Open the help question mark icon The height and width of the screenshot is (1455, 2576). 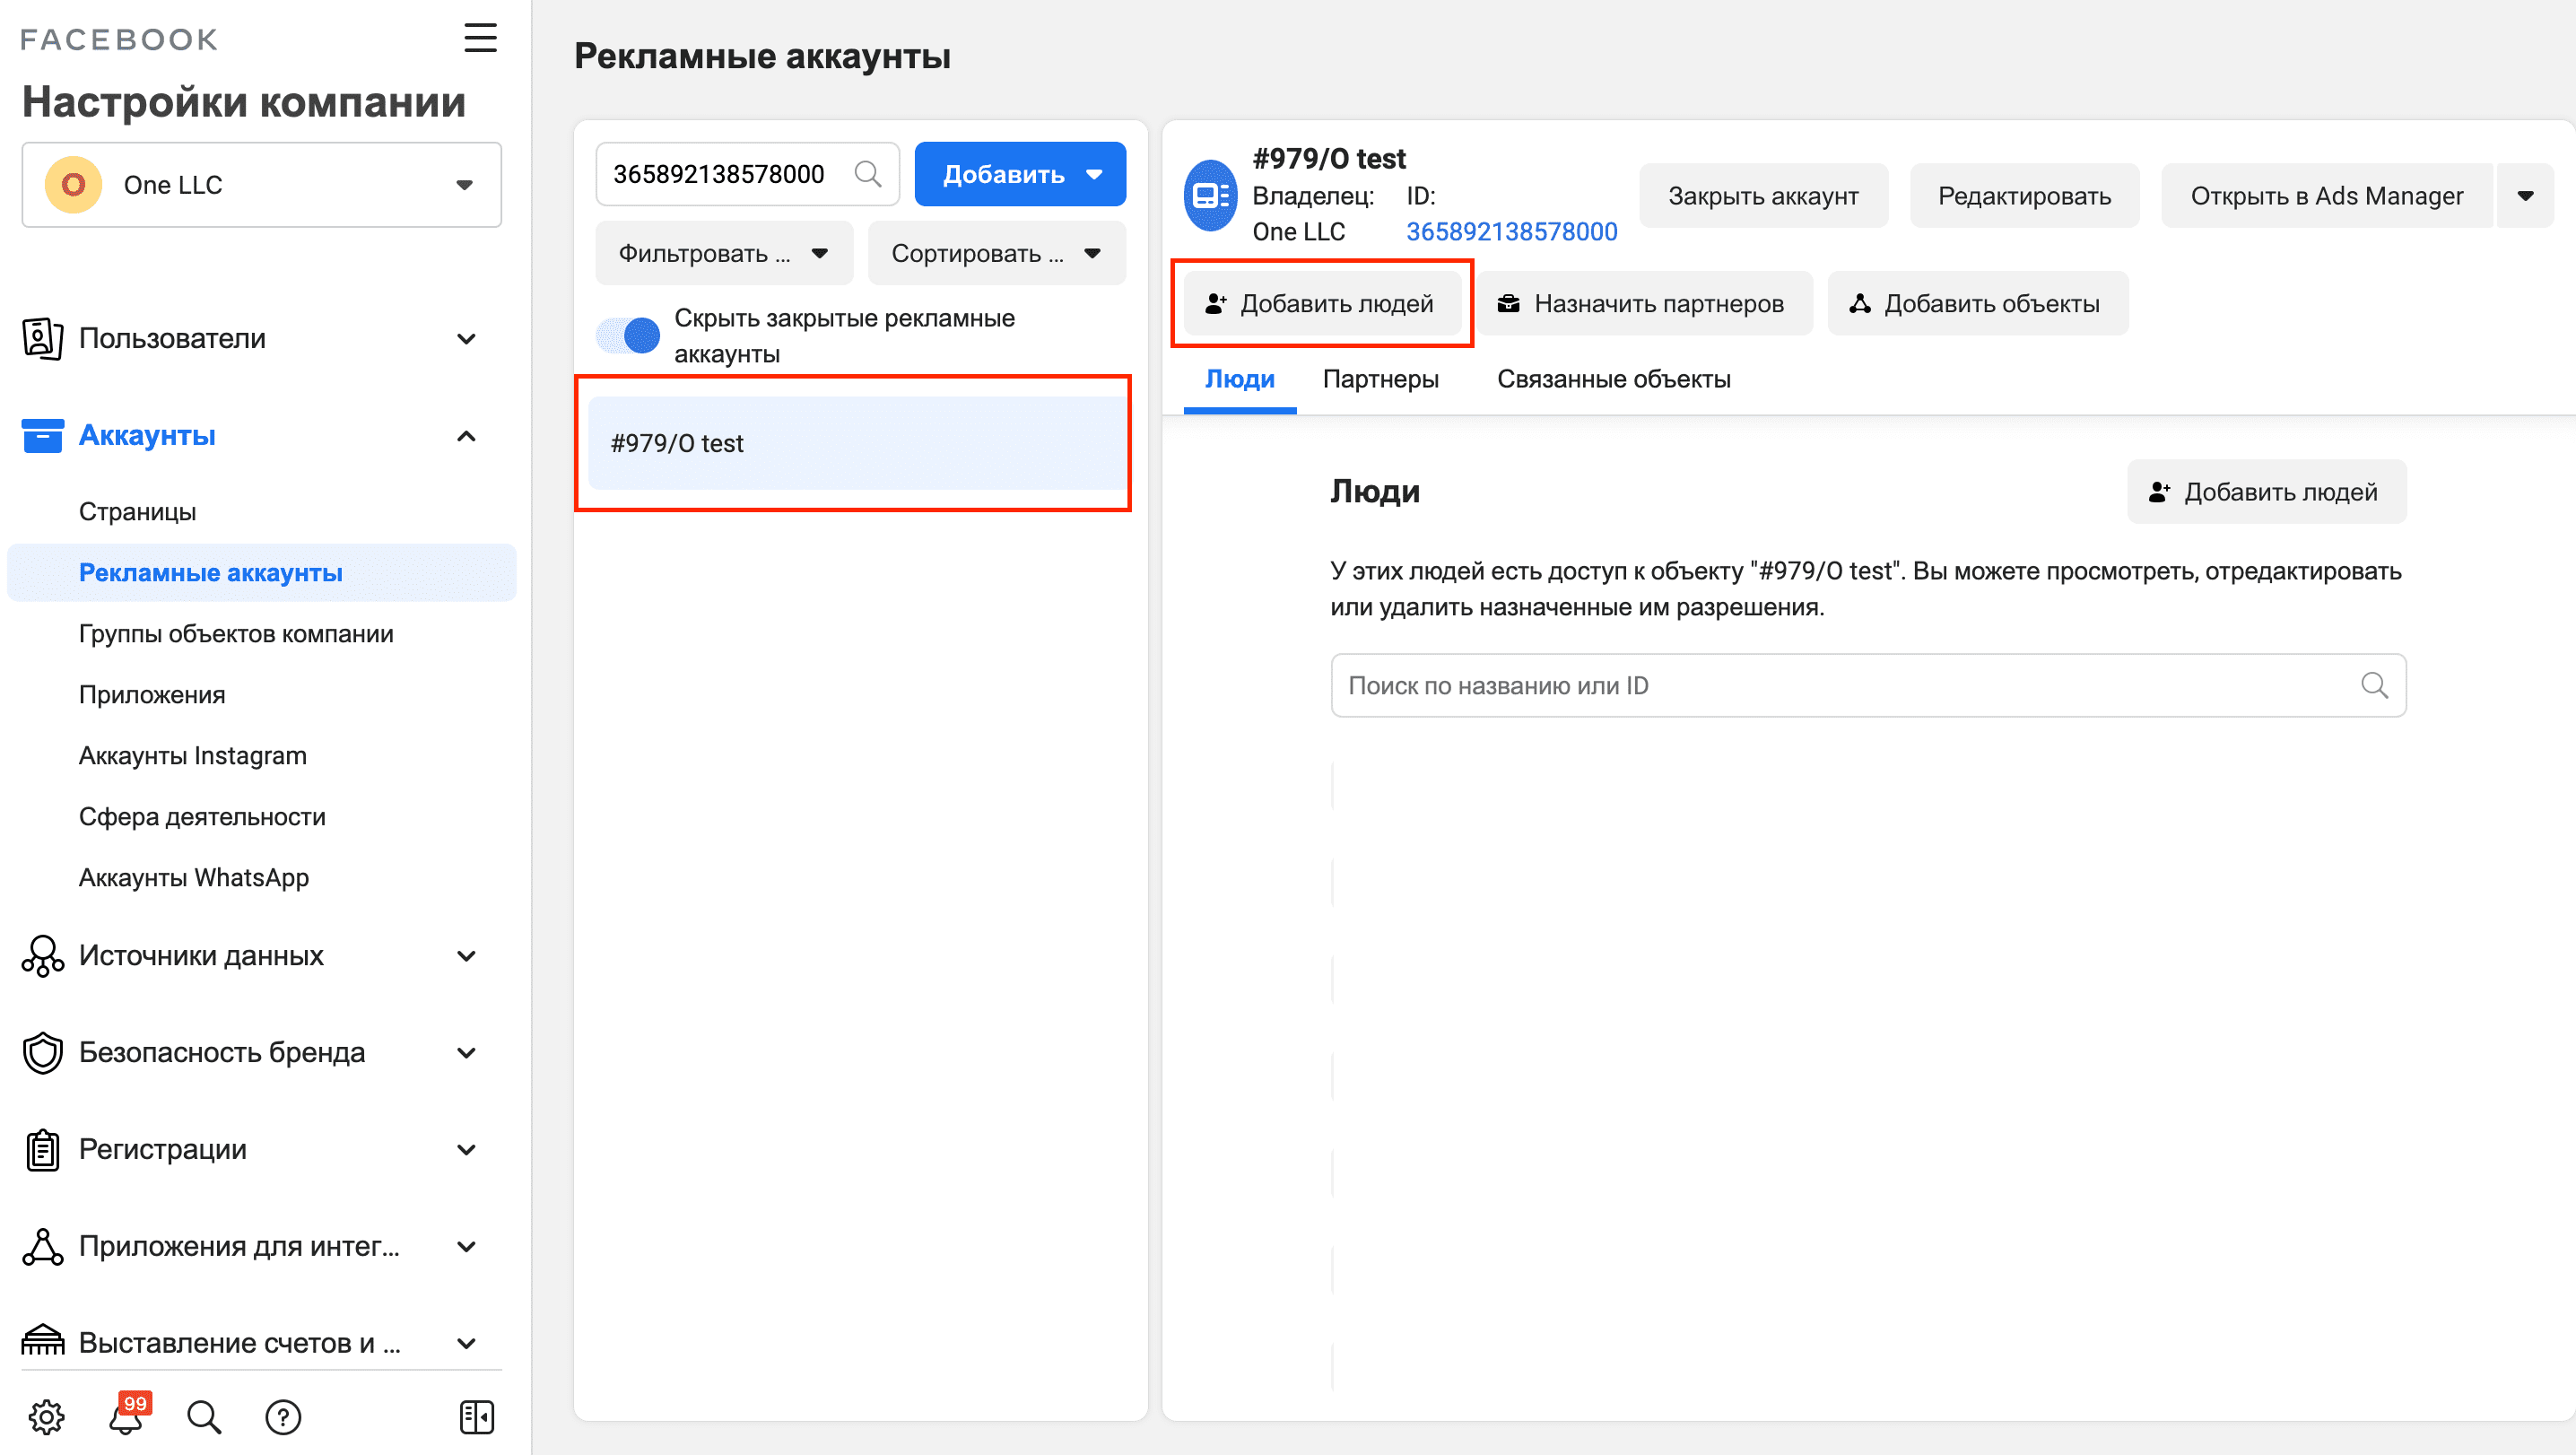(x=283, y=1416)
